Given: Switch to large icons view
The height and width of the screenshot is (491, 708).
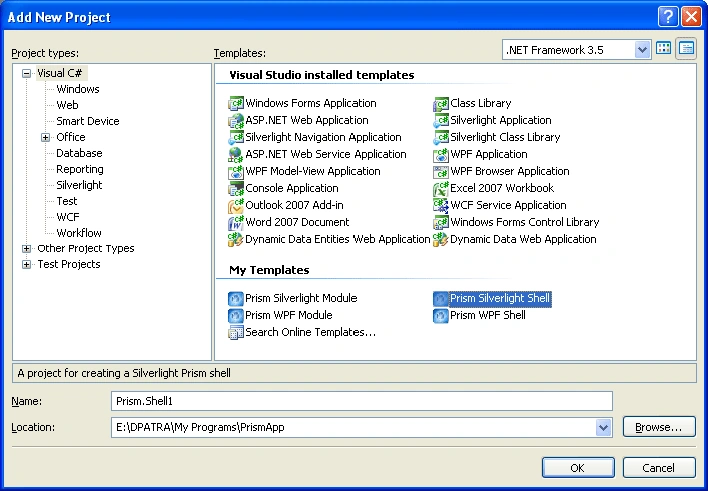Looking at the screenshot, I should [663, 48].
